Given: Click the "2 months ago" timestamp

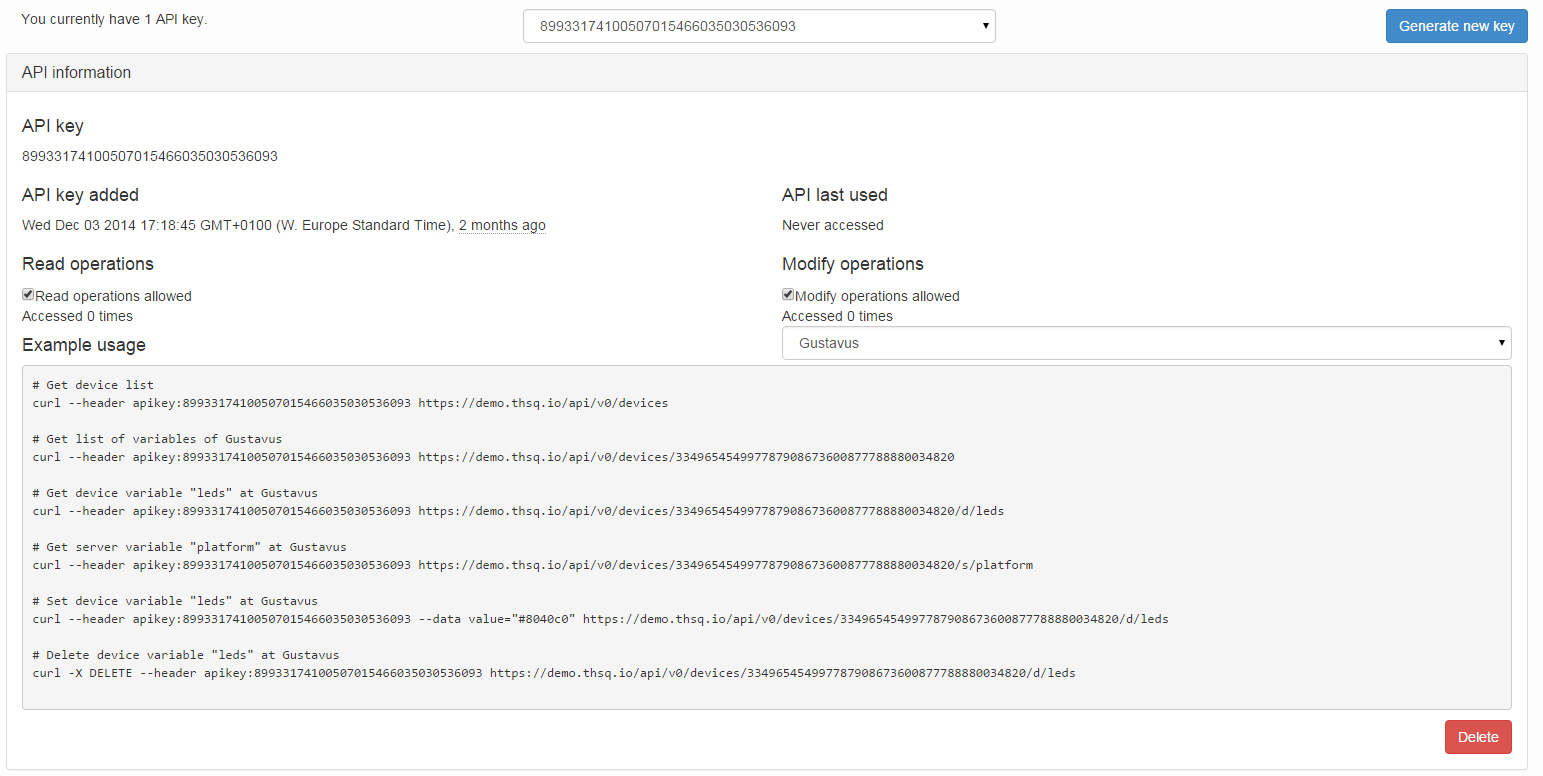Looking at the screenshot, I should [x=502, y=225].
